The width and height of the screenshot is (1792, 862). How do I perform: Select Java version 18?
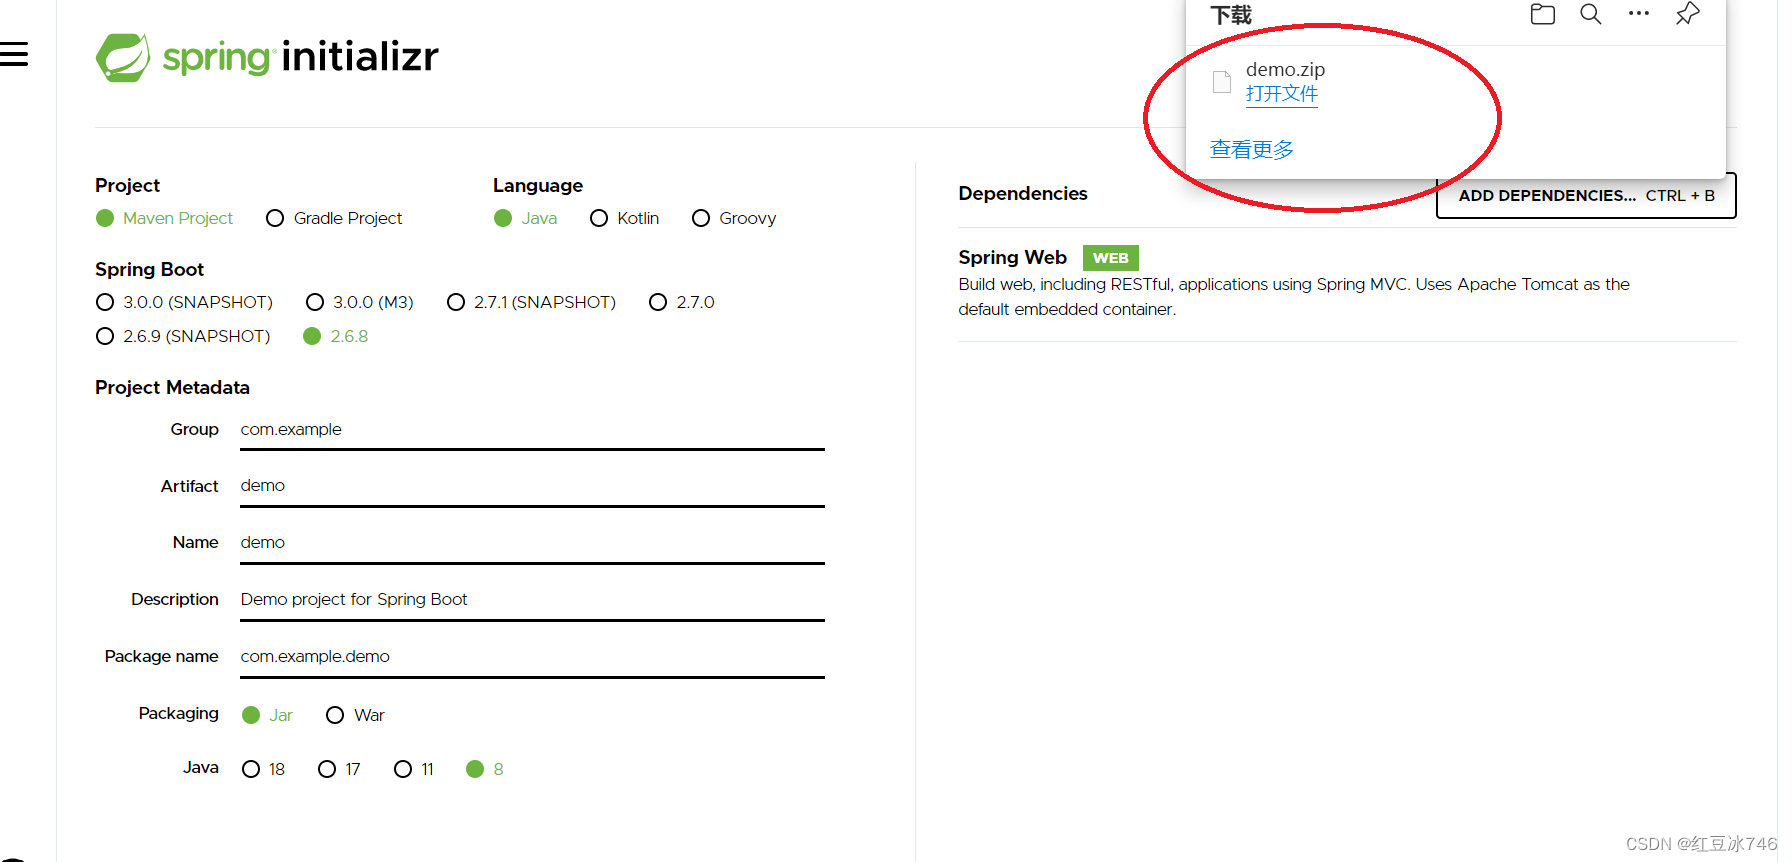point(264,769)
